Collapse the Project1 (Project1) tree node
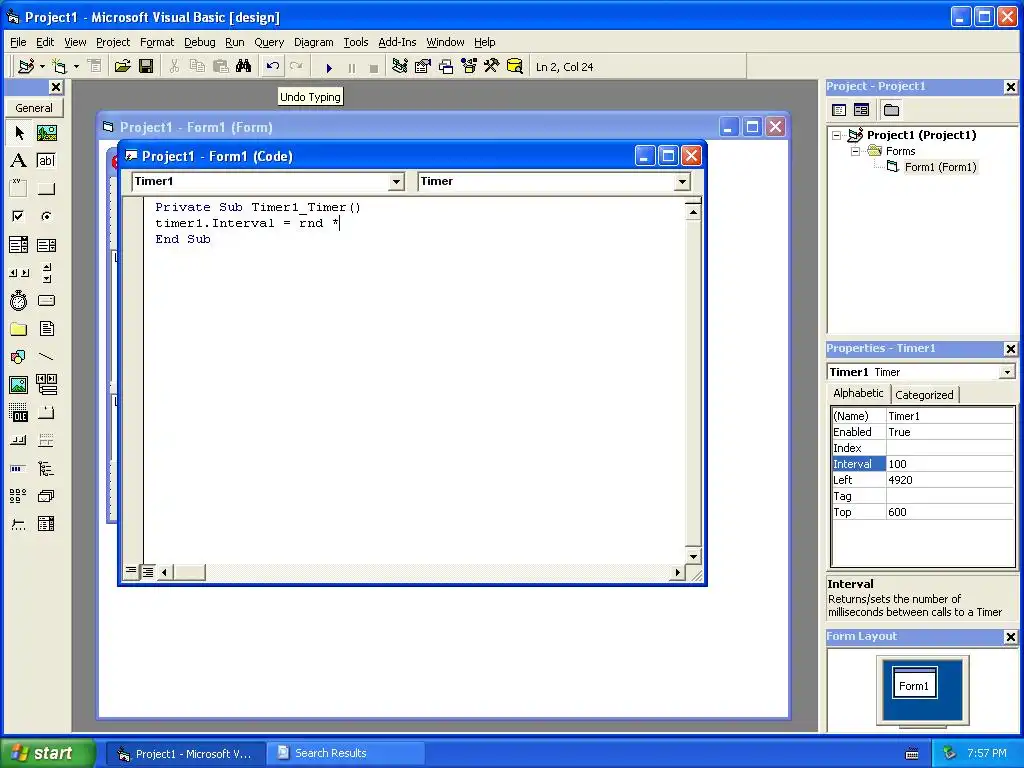Viewport: 1024px width, 768px height. click(837, 135)
